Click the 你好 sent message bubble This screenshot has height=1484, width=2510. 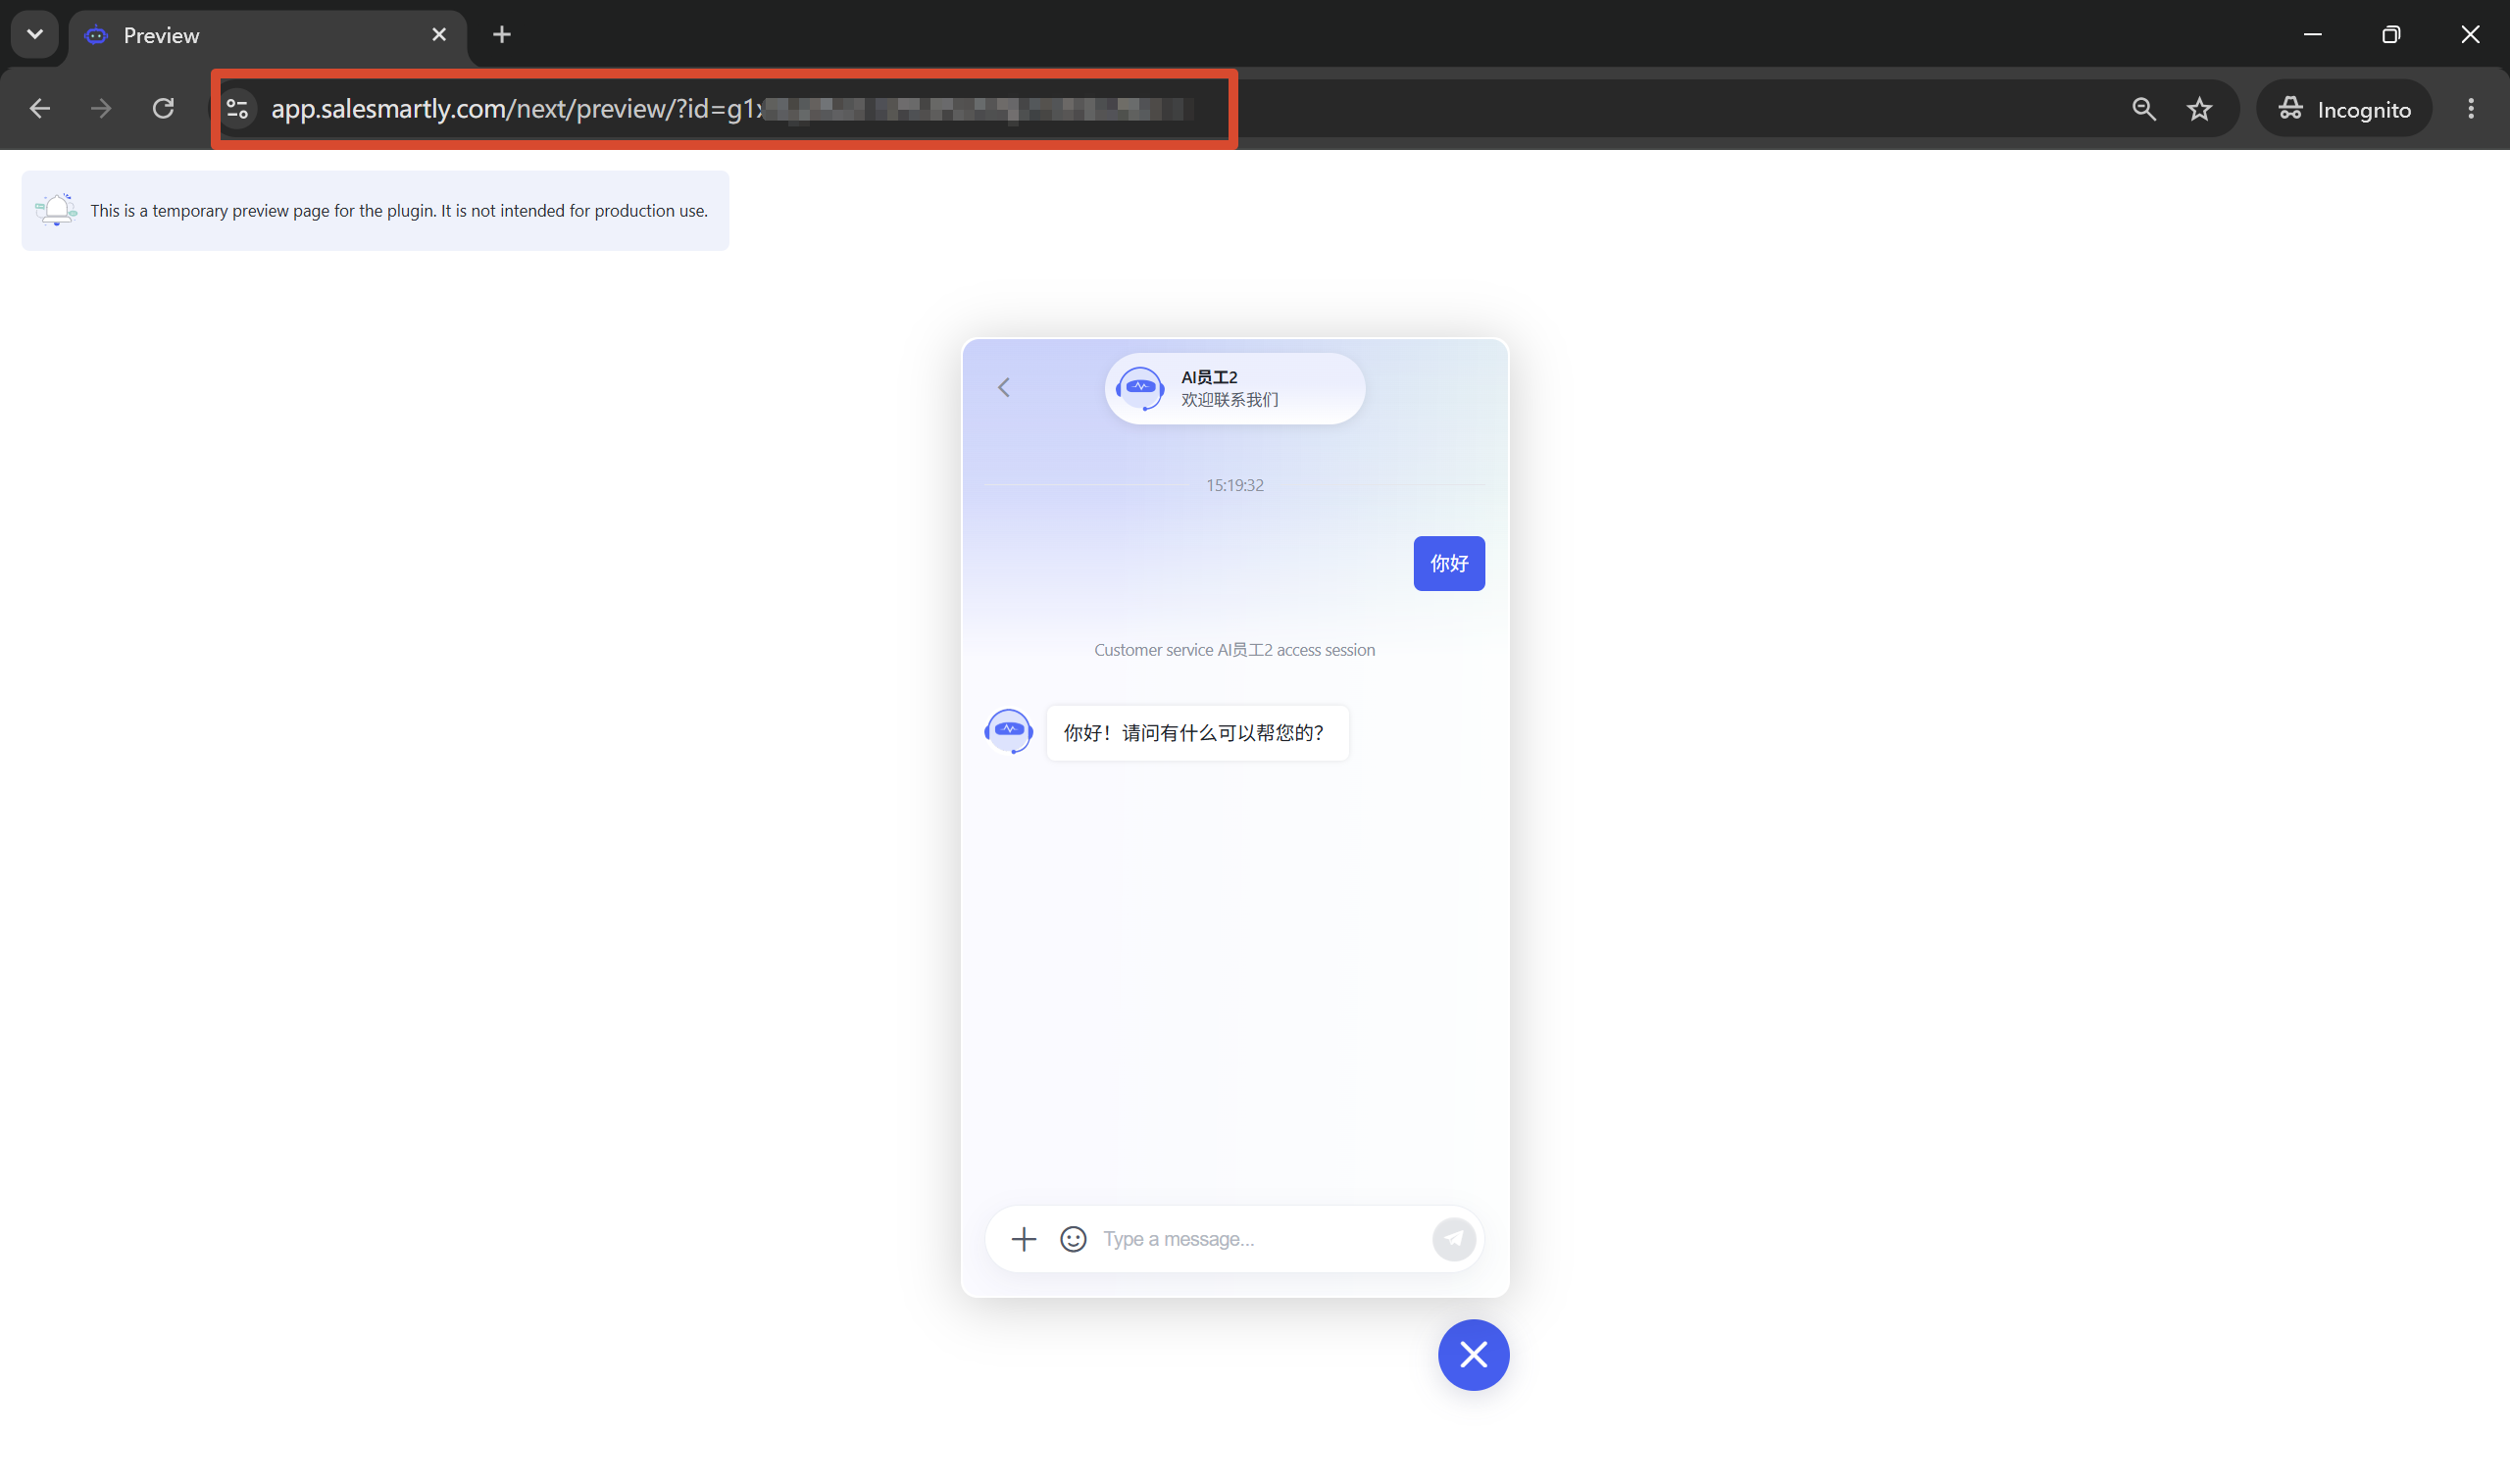tap(1448, 564)
